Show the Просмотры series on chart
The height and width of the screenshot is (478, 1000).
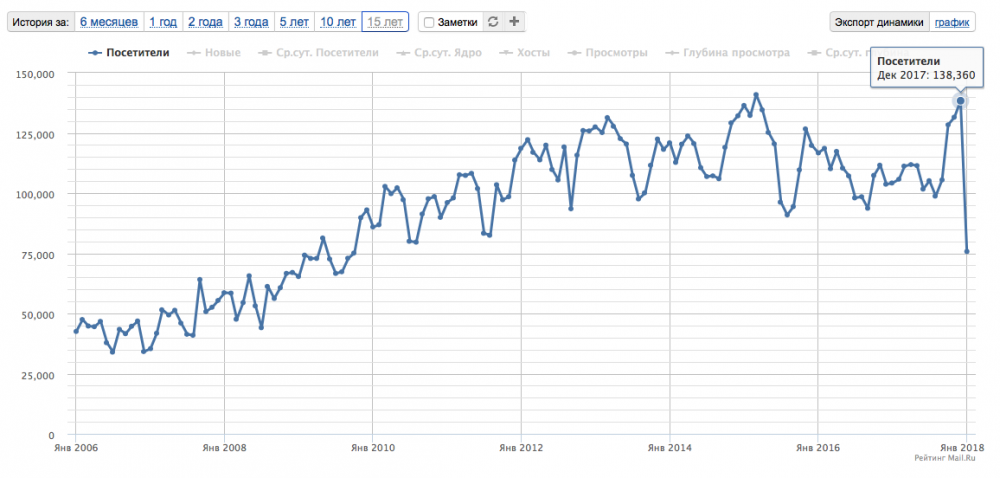pyautogui.click(x=607, y=52)
